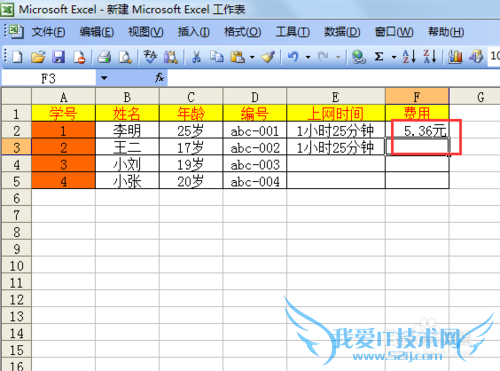
Task: Select the cell containing 17岁
Action: point(191,147)
